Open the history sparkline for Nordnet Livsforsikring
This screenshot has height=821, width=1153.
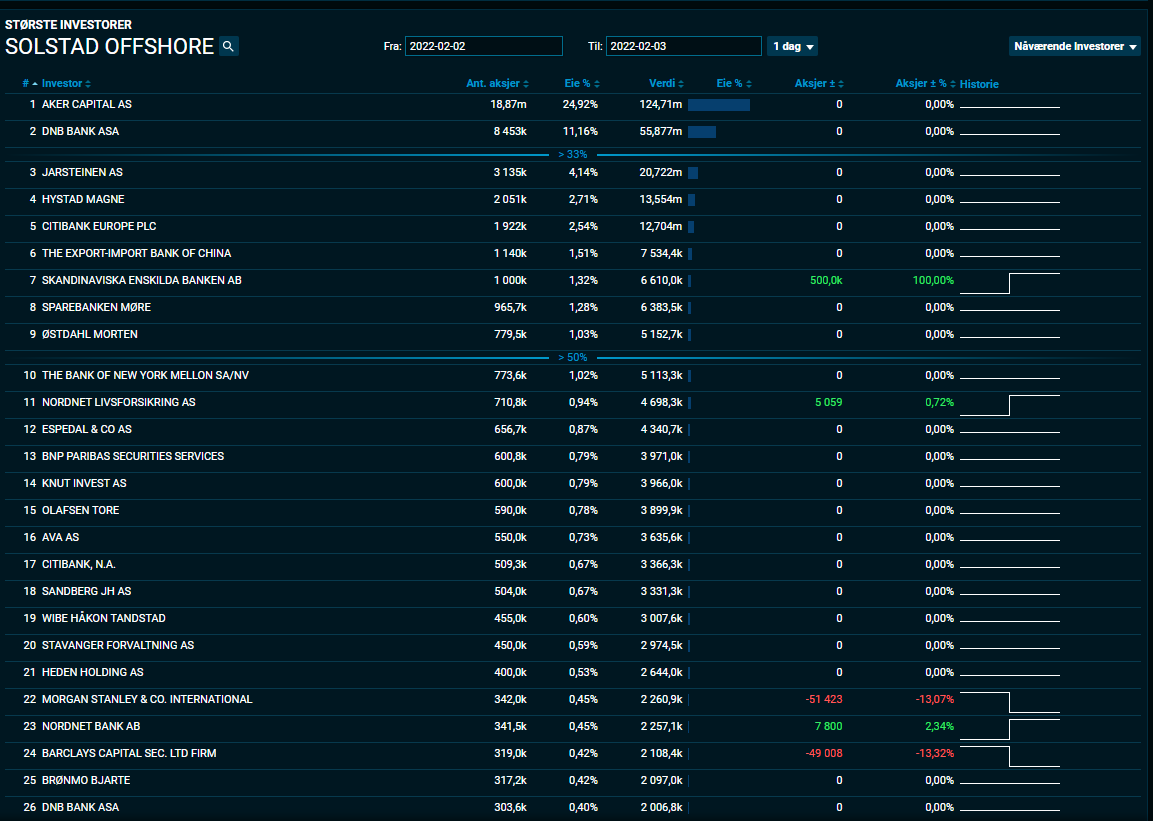(x=1010, y=405)
